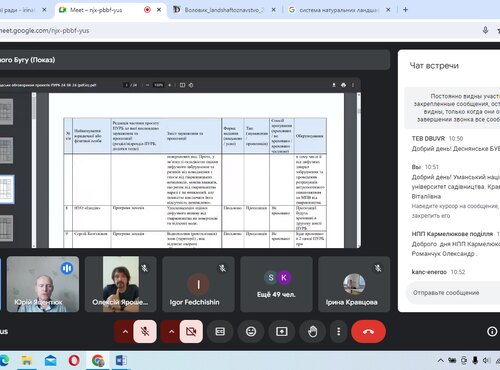Switch to the Воловик_landshaftoznavstvo tab
The image size is (500, 370).
tap(223, 10)
